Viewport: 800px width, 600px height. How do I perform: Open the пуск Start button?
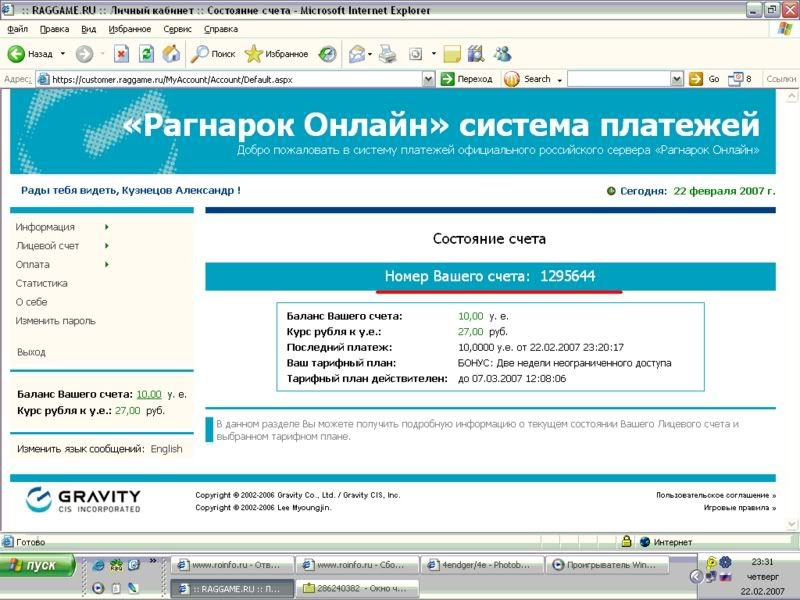click(37, 565)
